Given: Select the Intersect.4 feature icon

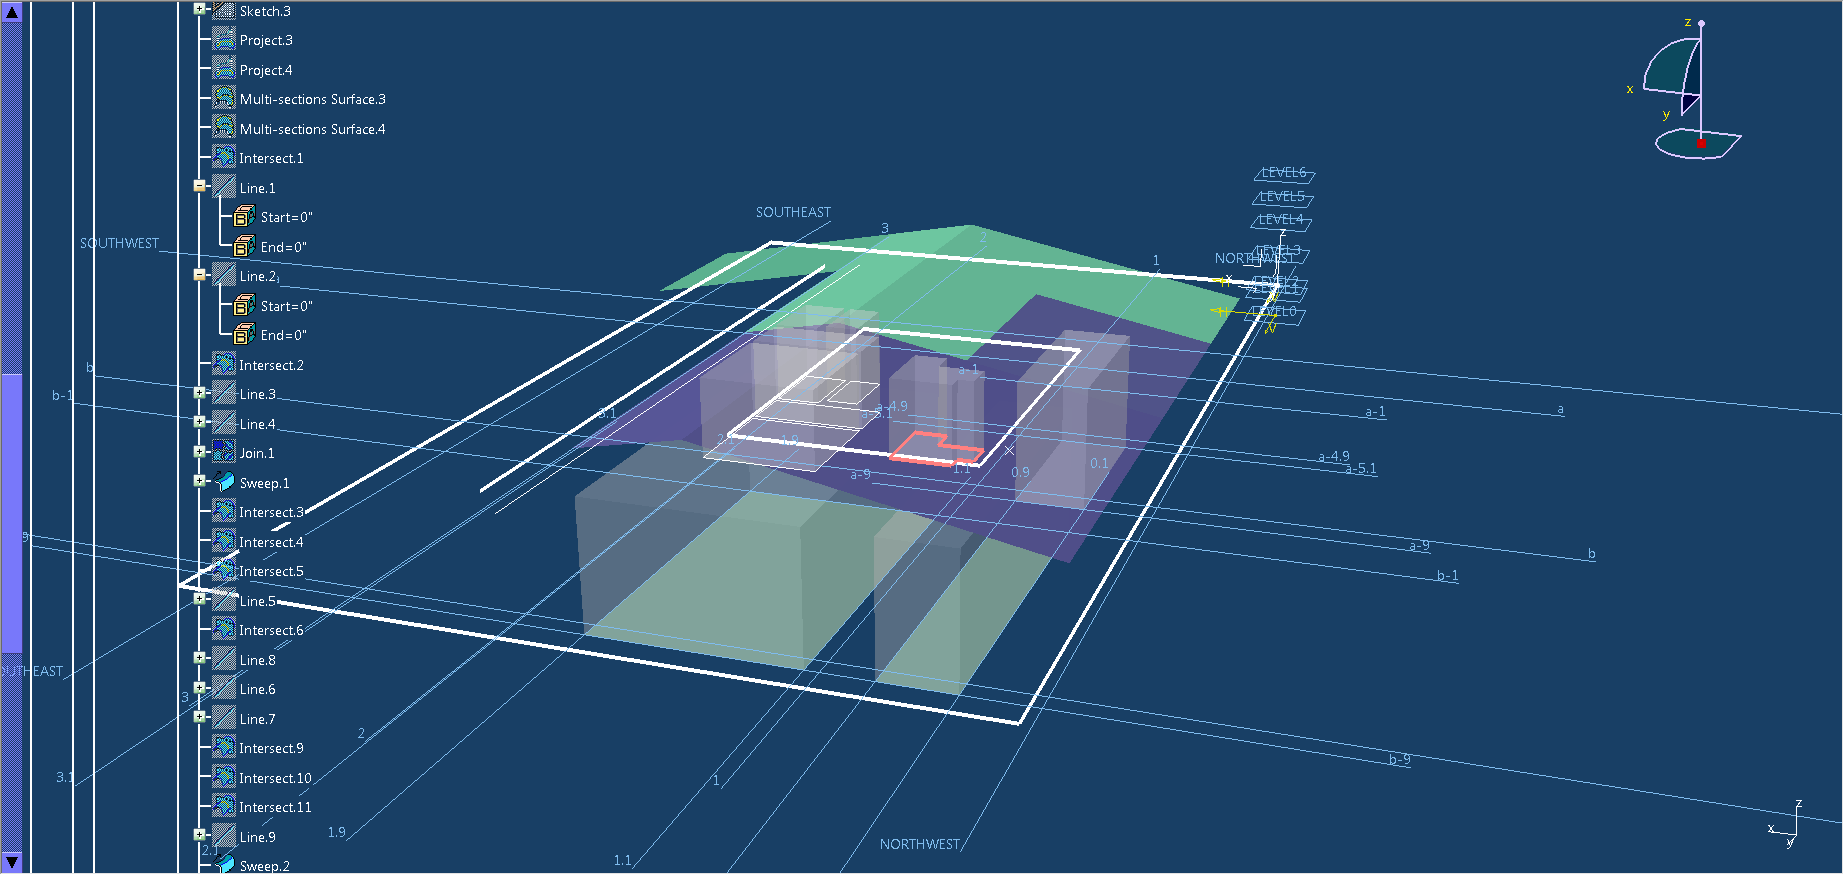Looking at the screenshot, I should pos(224,542).
